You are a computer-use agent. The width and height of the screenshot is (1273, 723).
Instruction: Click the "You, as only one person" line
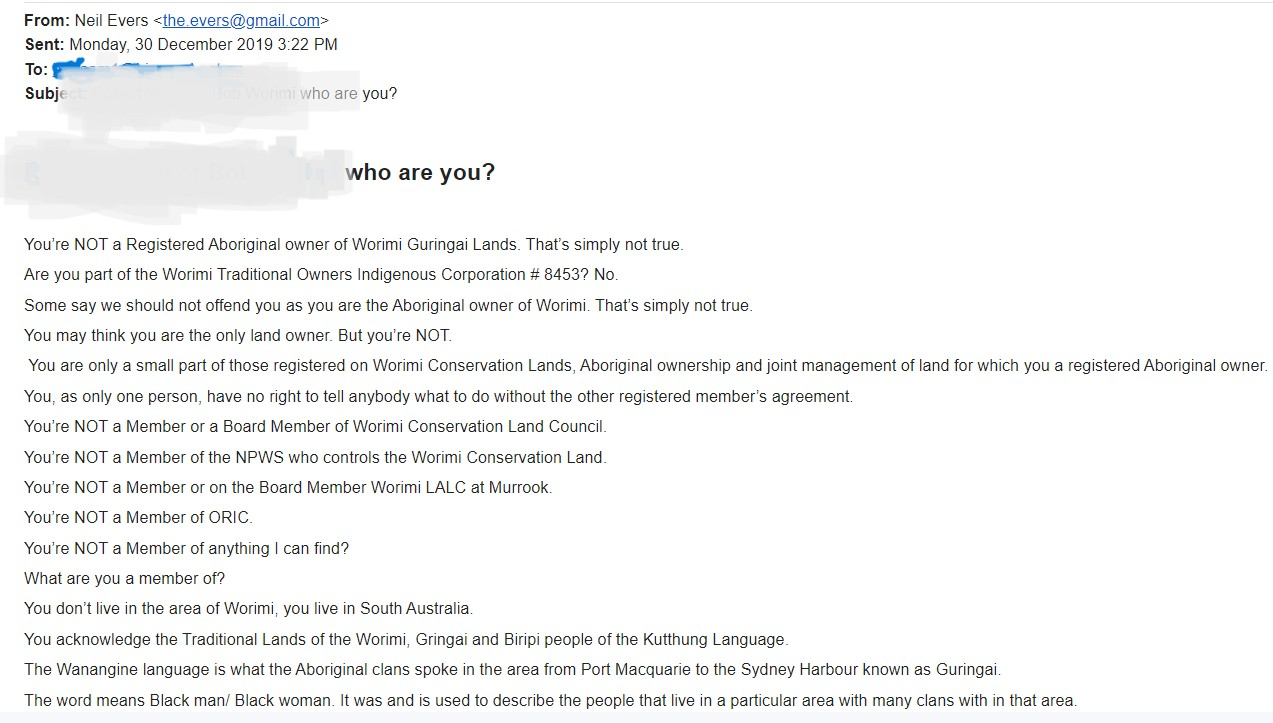438,396
